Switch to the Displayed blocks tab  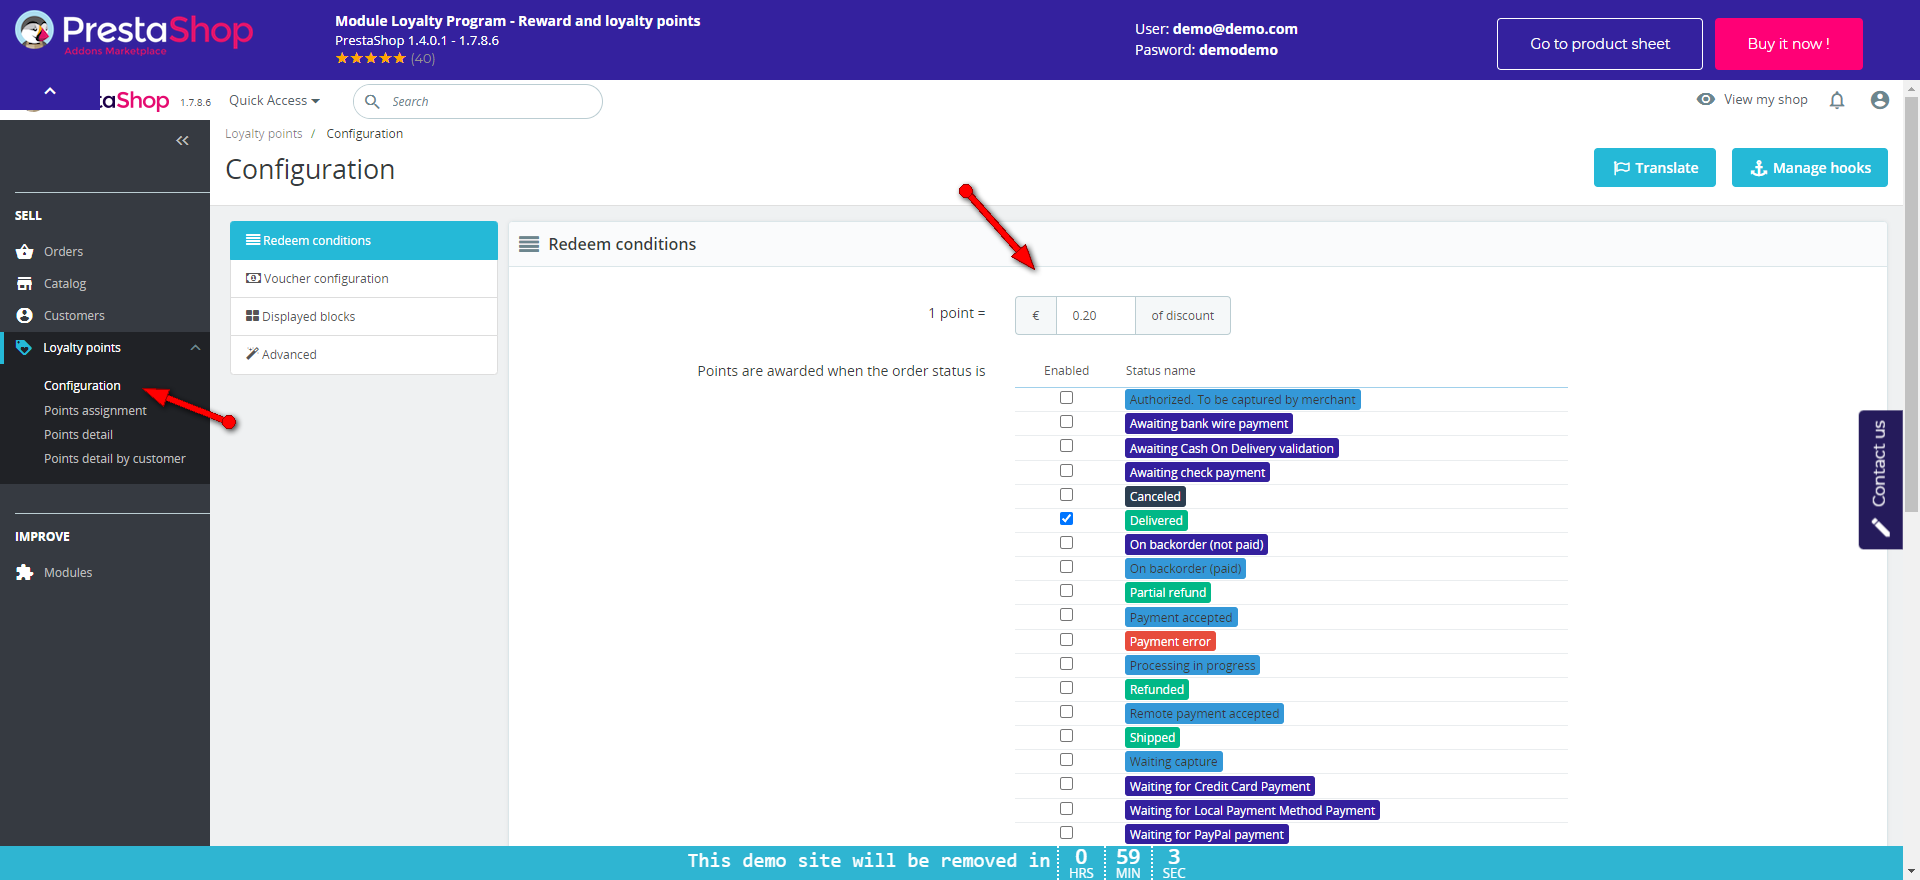[364, 317]
